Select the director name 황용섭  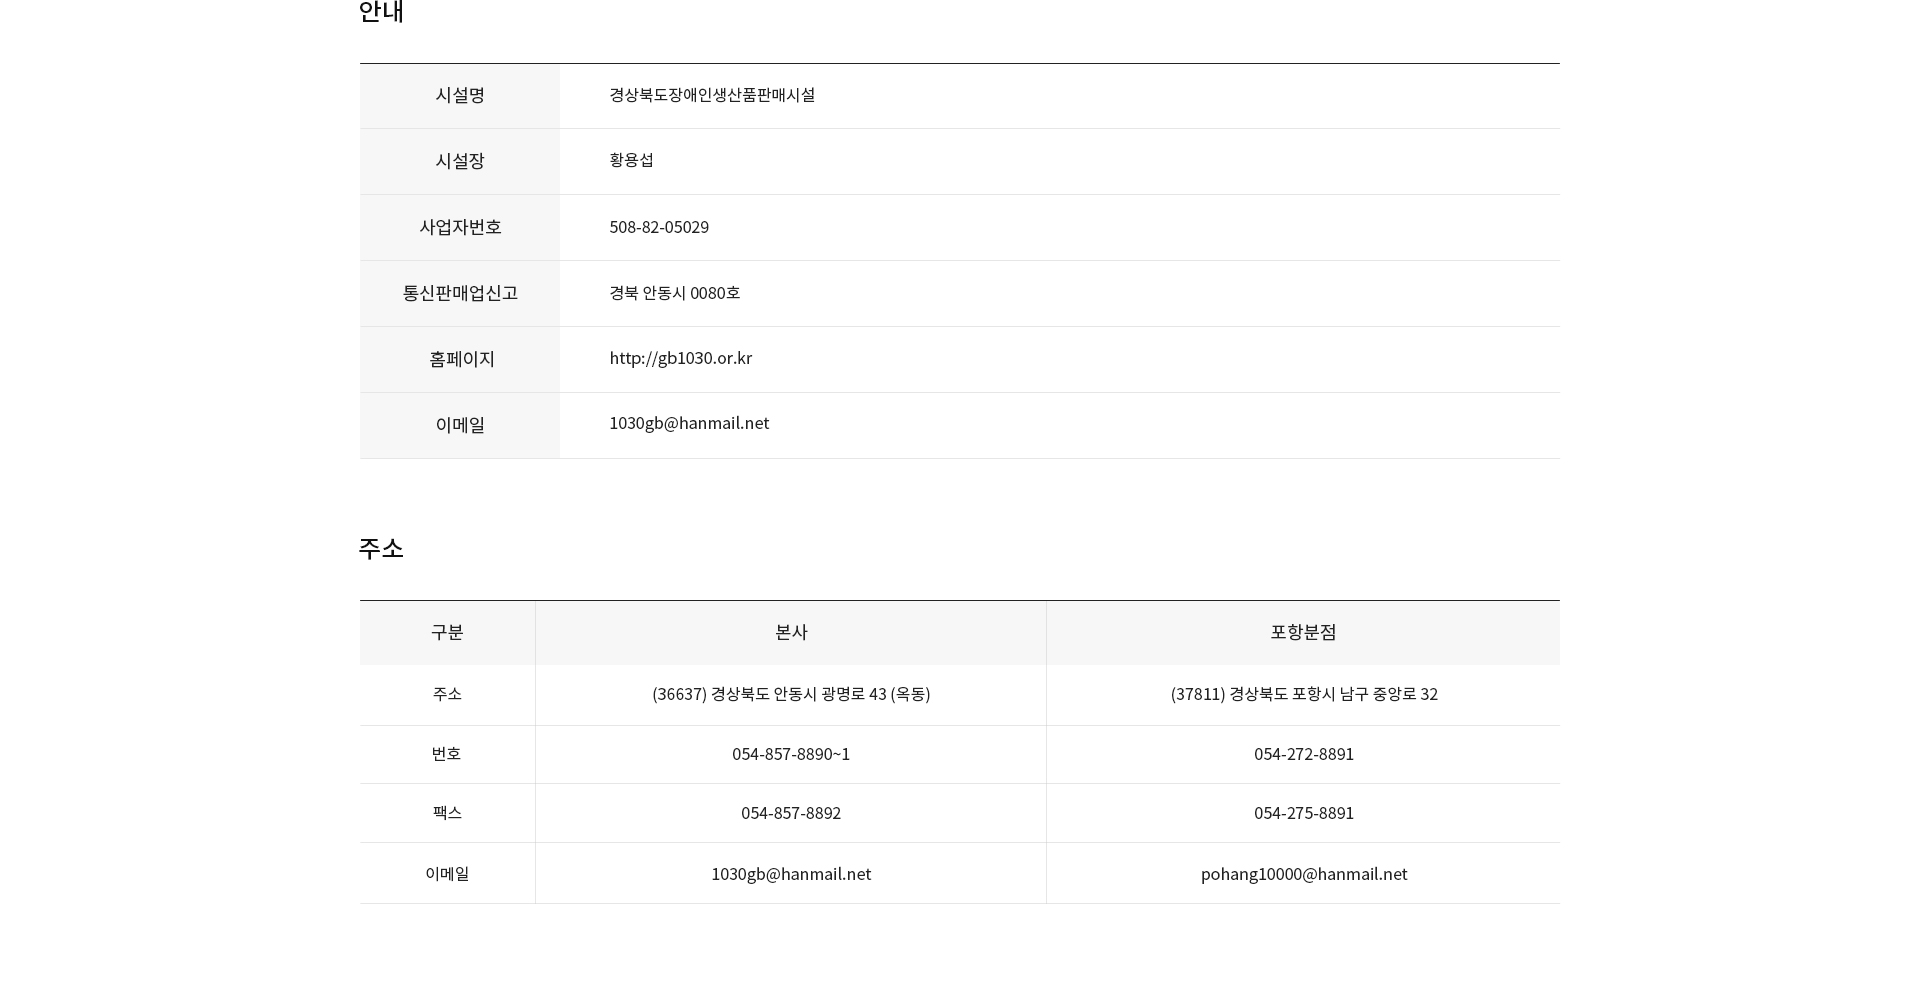pos(631,160)
